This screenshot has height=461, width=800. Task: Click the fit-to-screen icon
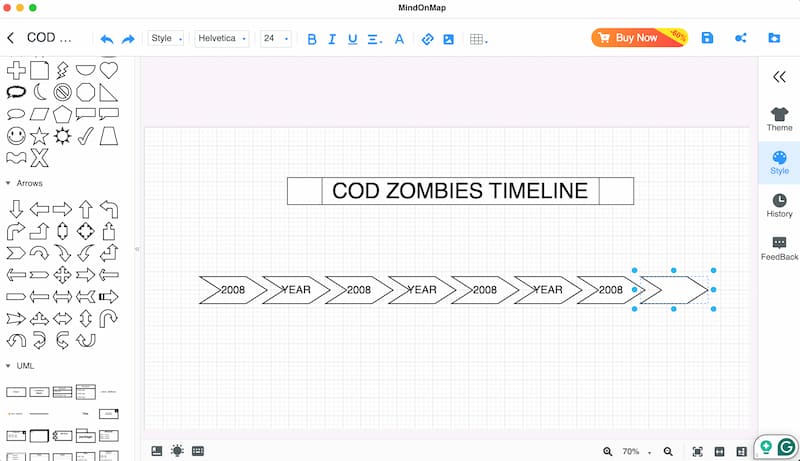tap(697, 451)
